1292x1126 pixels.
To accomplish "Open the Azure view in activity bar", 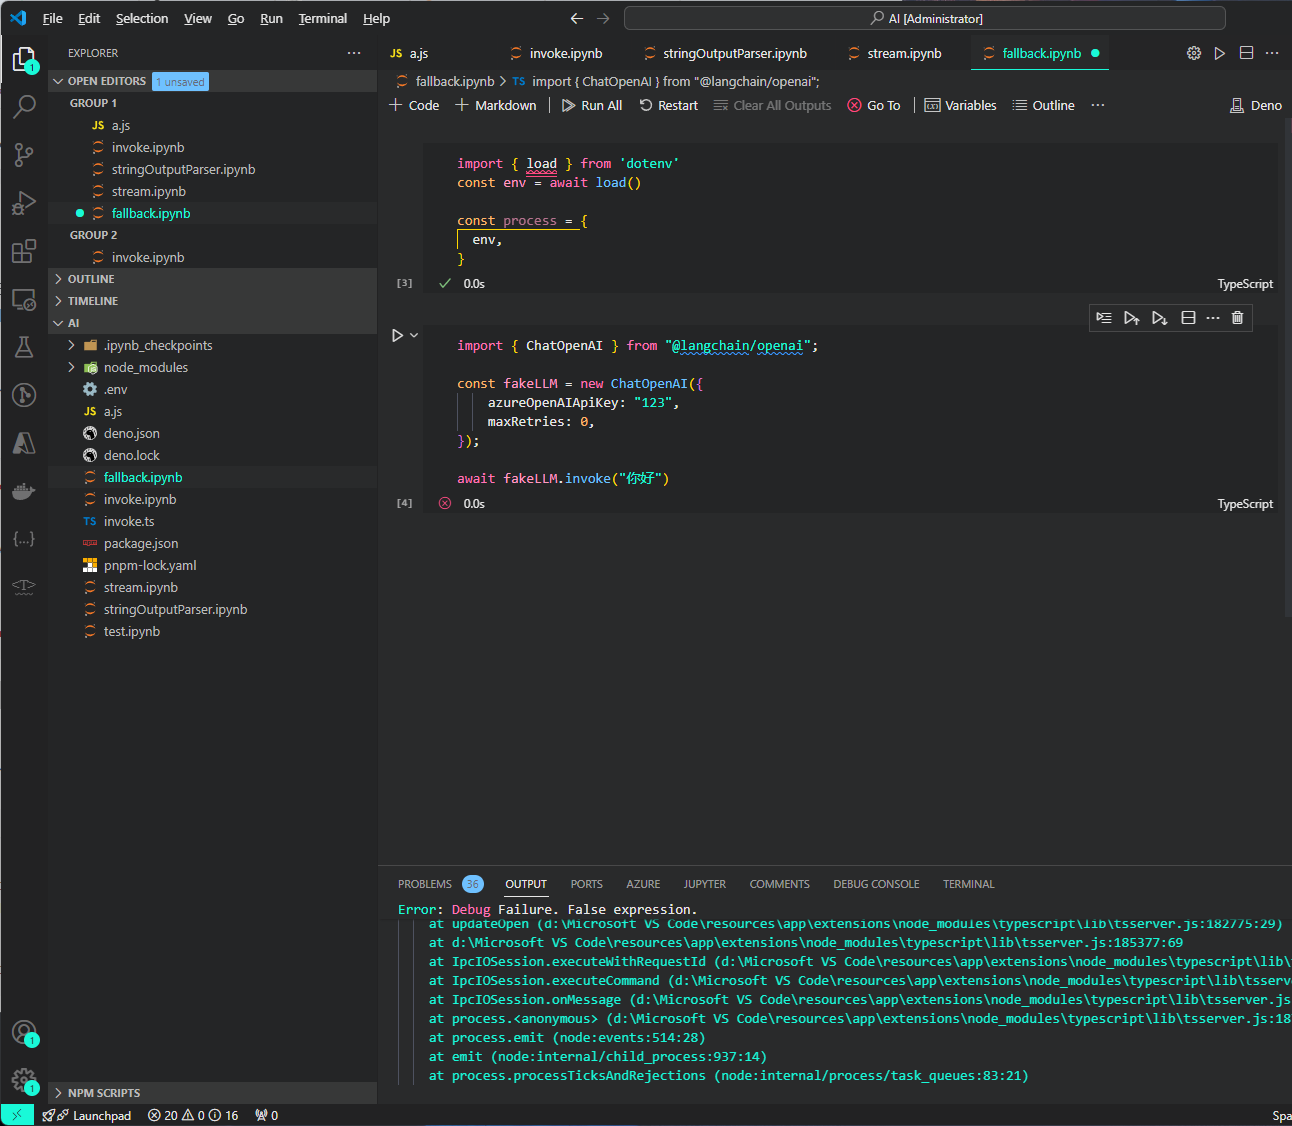I will tap(24, 443).
